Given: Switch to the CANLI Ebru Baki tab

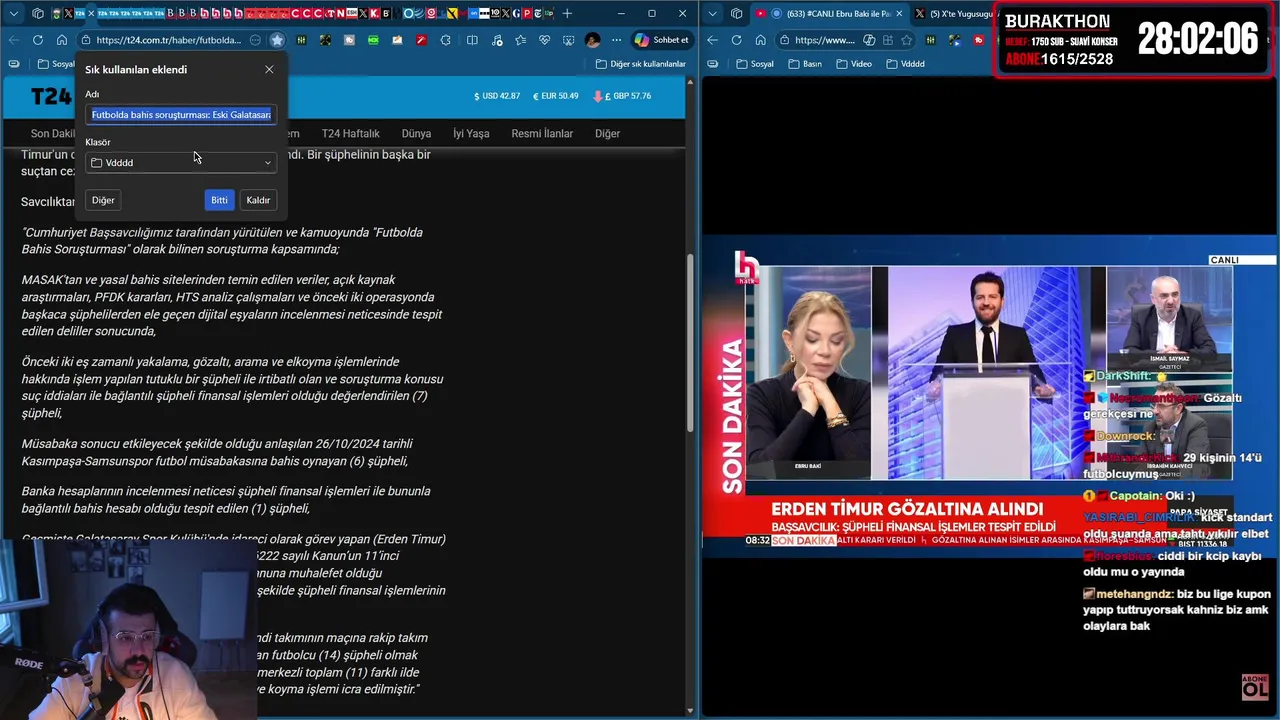Looking at the screenshot, I should [x=829, y=13].
